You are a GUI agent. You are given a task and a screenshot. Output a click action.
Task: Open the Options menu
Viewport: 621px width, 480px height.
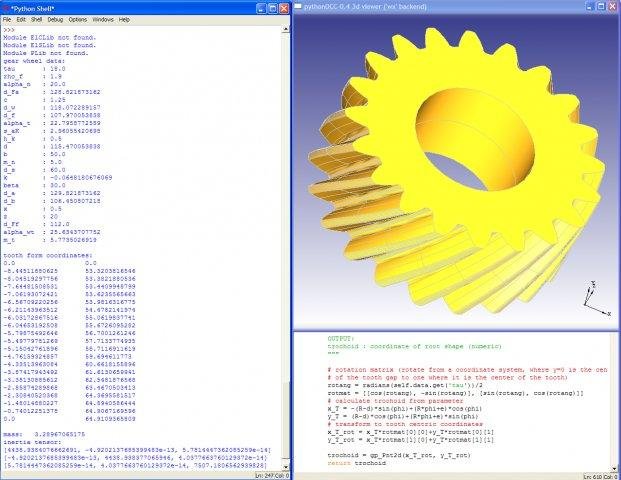click(x=78, y=19)
